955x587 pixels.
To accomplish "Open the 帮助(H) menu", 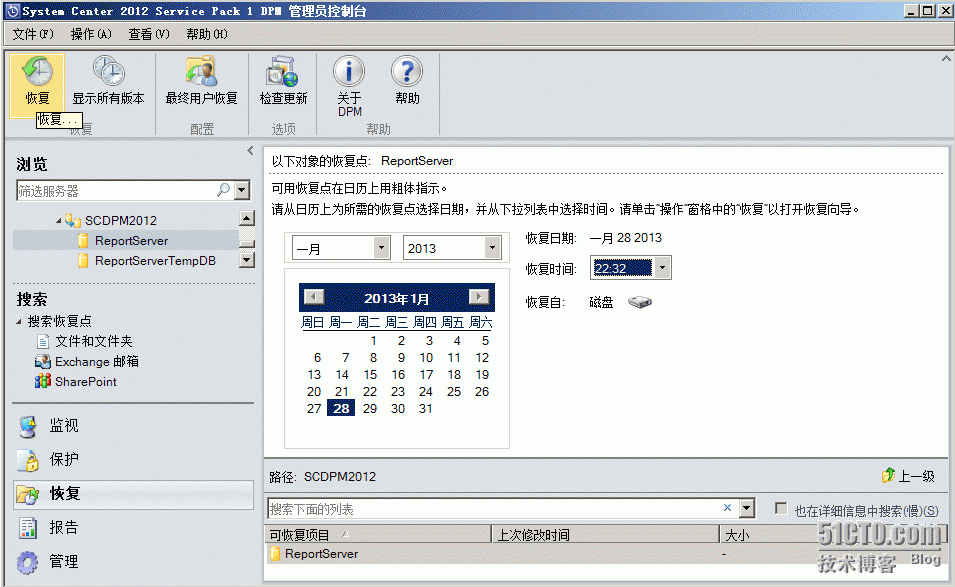I will pos(206,34).
